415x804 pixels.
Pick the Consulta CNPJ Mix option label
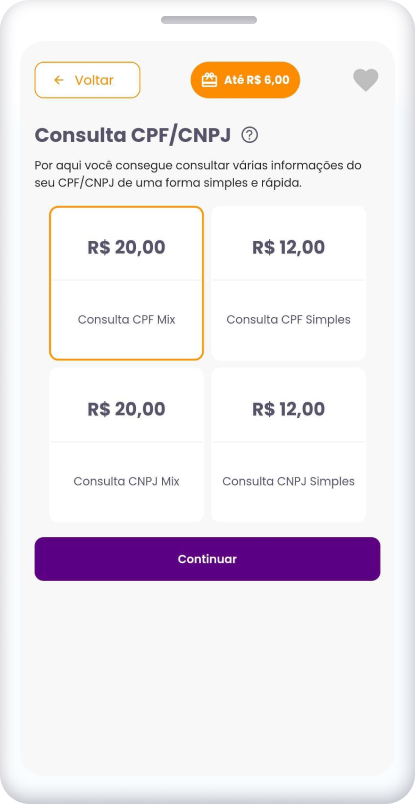pos(127,481)
